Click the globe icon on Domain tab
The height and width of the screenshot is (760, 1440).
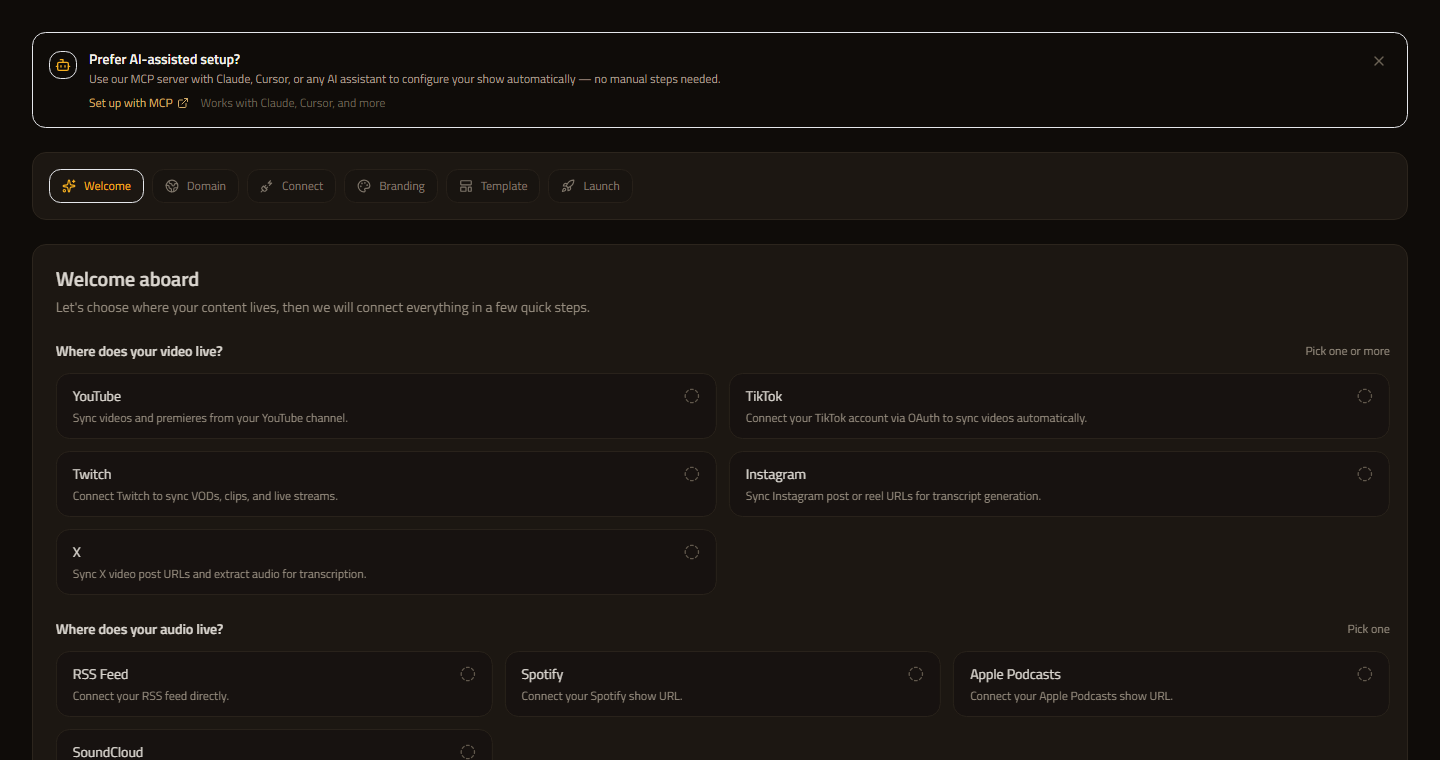coord(172,186)
